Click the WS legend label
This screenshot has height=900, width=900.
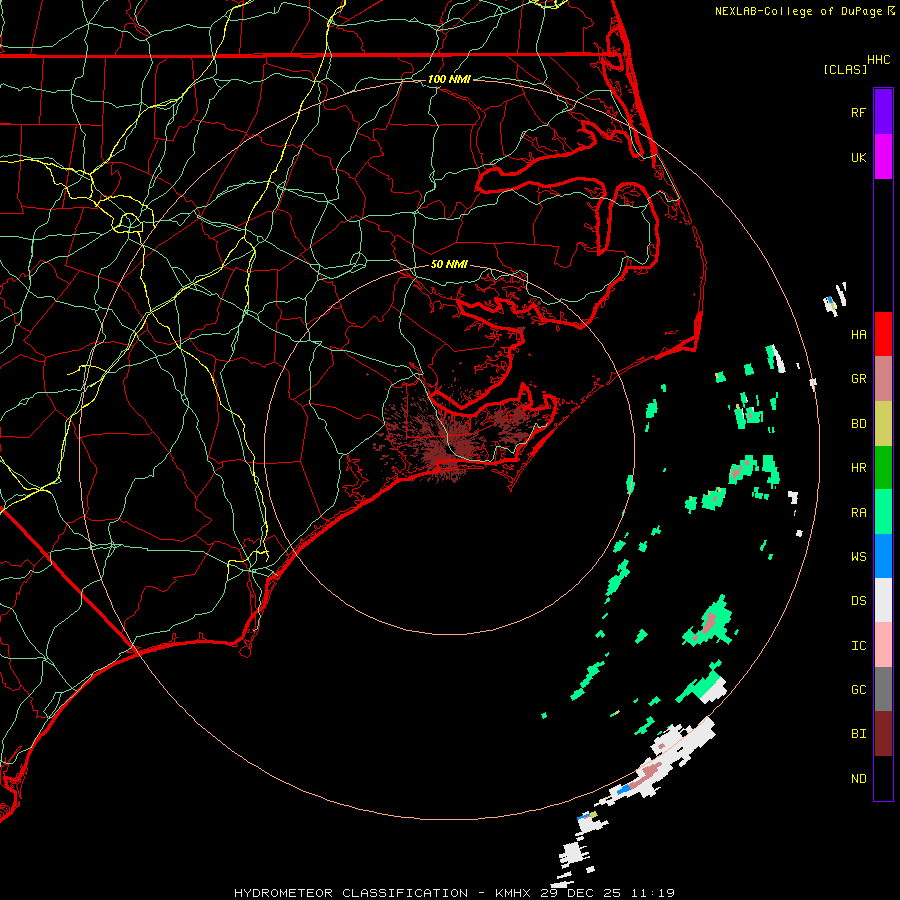pyautogui.click(x=858, y=557)
